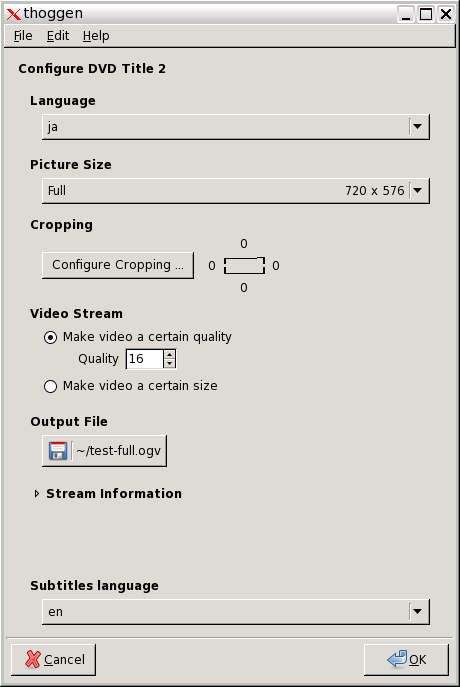Open the Picture Size dropdown

point(236,191)
